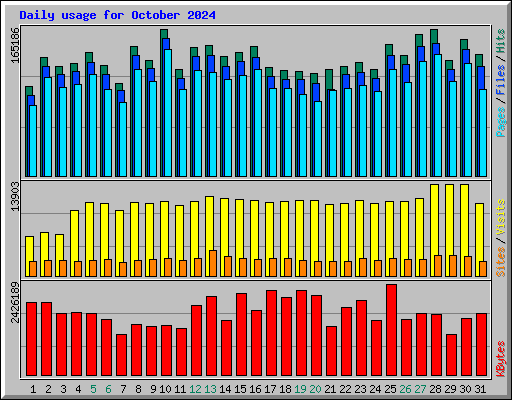
Task: Click the red KBytes bar for day 1
Action: [32, 339]
